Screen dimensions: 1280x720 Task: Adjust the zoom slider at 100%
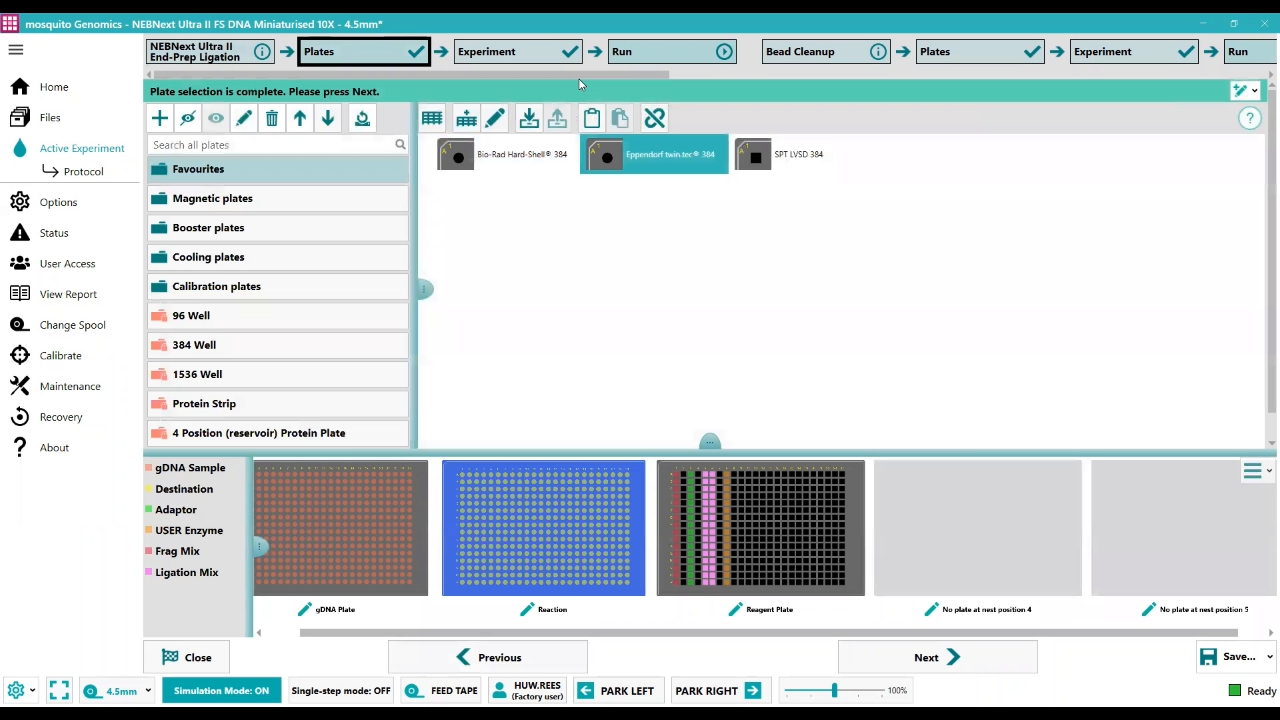834,691
